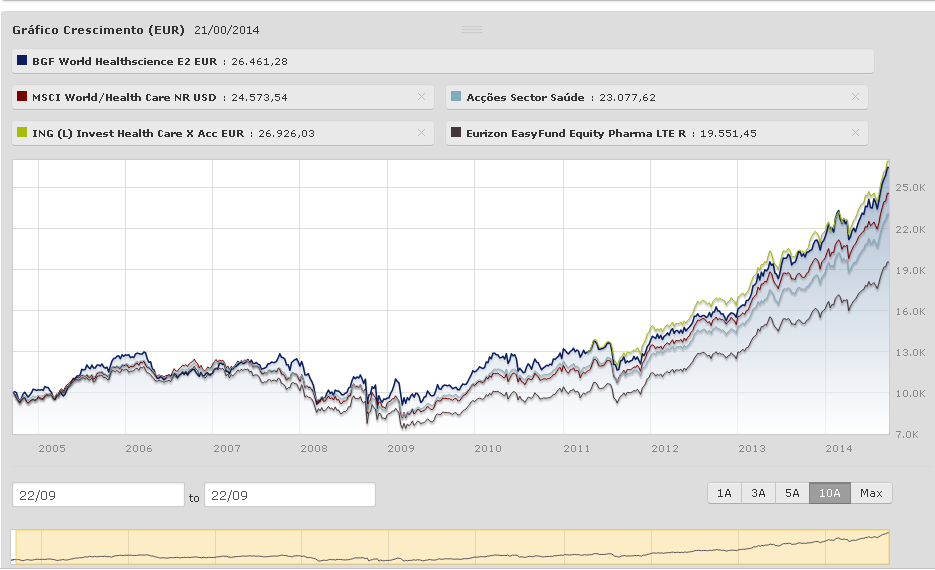
Task: Click Acções Sector Saúde blue-gray swatch
Action: (457, 97)
